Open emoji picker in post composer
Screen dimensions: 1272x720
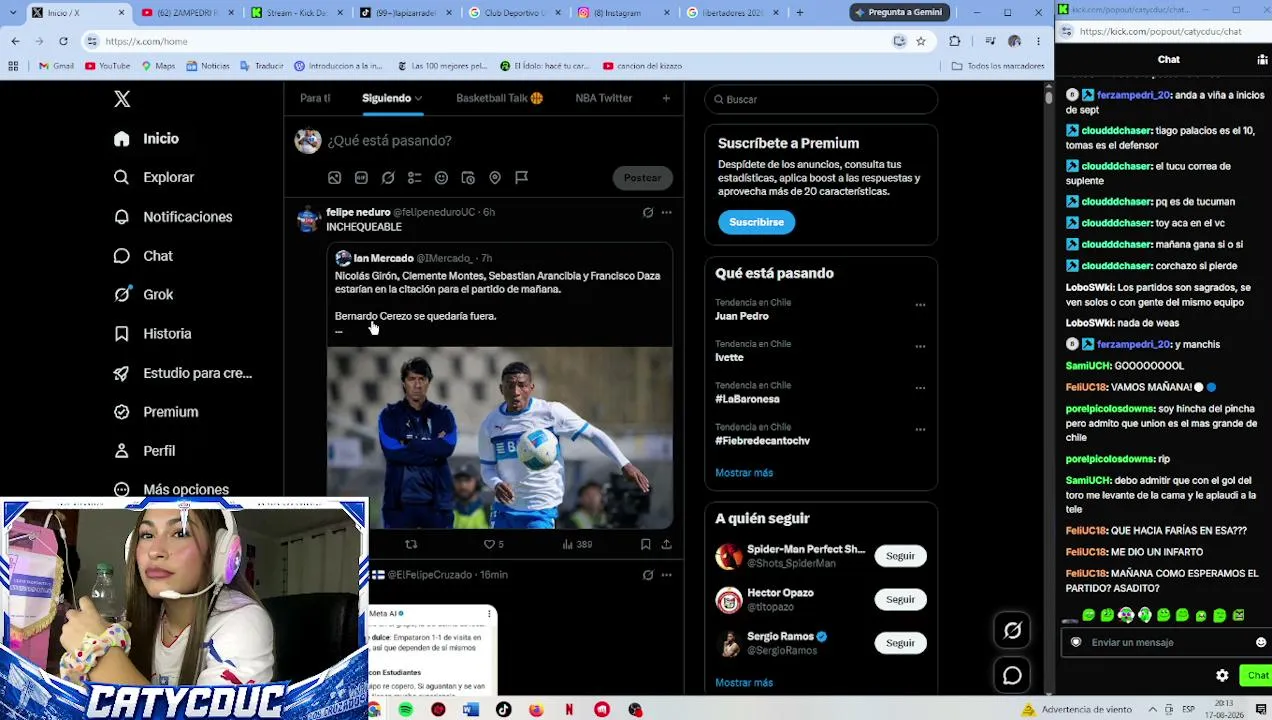441,178
